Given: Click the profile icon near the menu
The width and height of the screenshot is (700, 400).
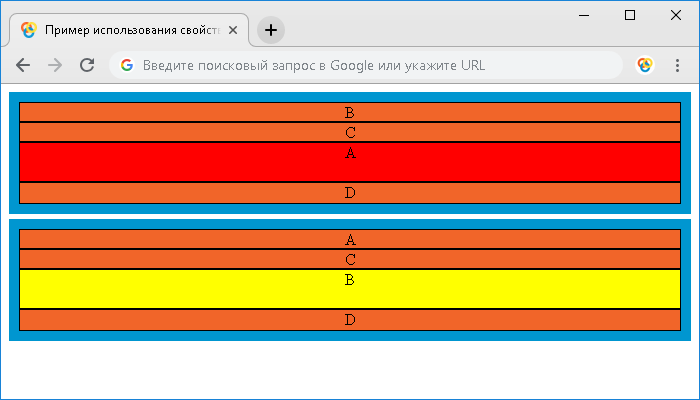Looking at the screenshot, I should click(645, 65).
